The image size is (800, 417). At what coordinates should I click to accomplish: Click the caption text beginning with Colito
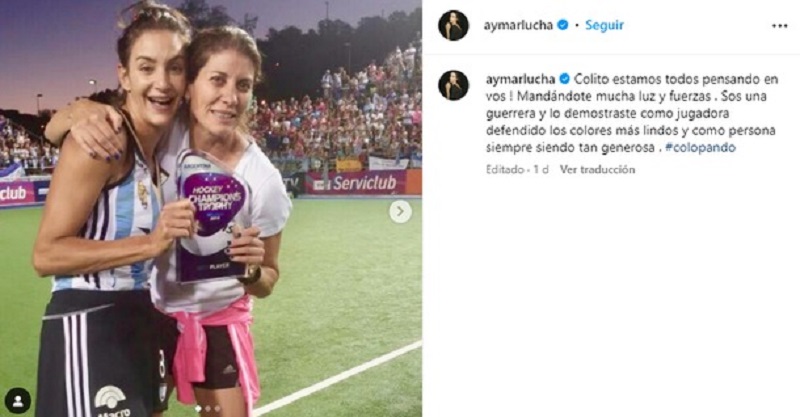coord(632,113)
